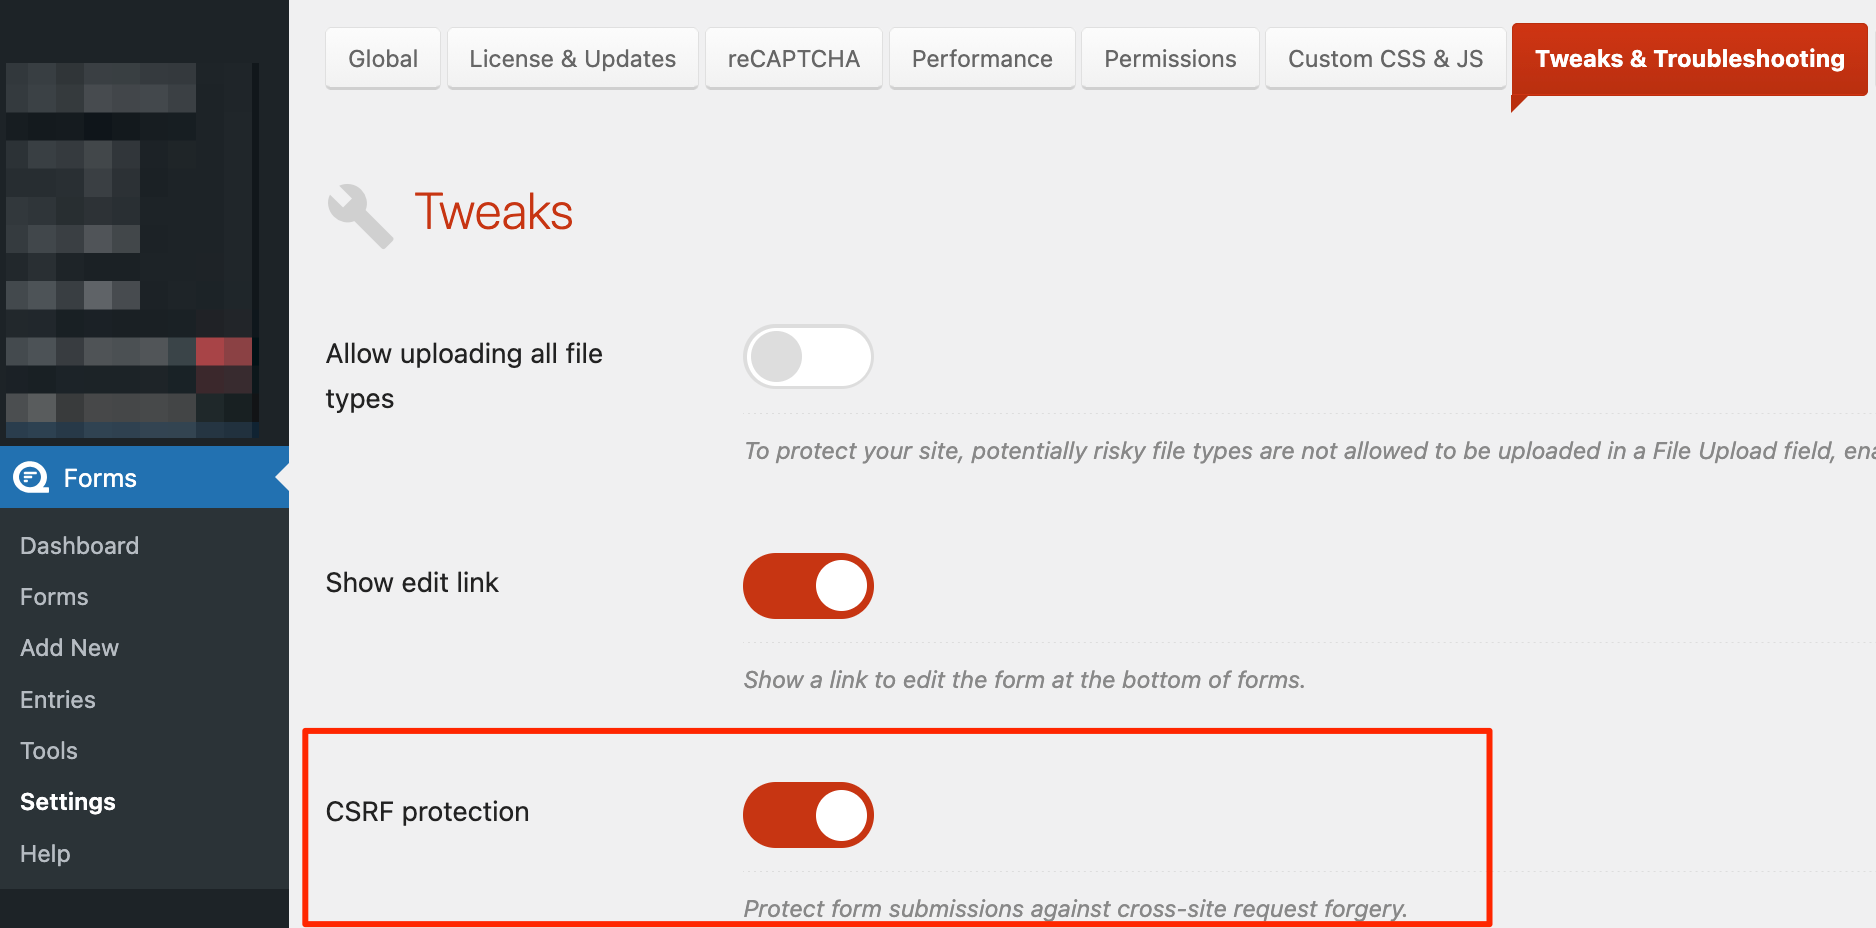View Entries from the sidebar
The image size is (1876, 928).
tap(58, 700)
